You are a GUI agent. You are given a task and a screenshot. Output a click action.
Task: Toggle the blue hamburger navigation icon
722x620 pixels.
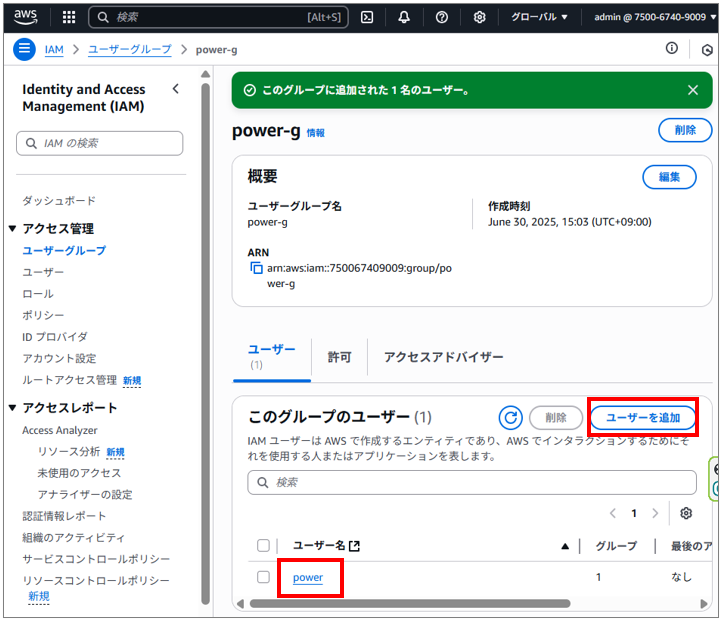tap(24, 49)
